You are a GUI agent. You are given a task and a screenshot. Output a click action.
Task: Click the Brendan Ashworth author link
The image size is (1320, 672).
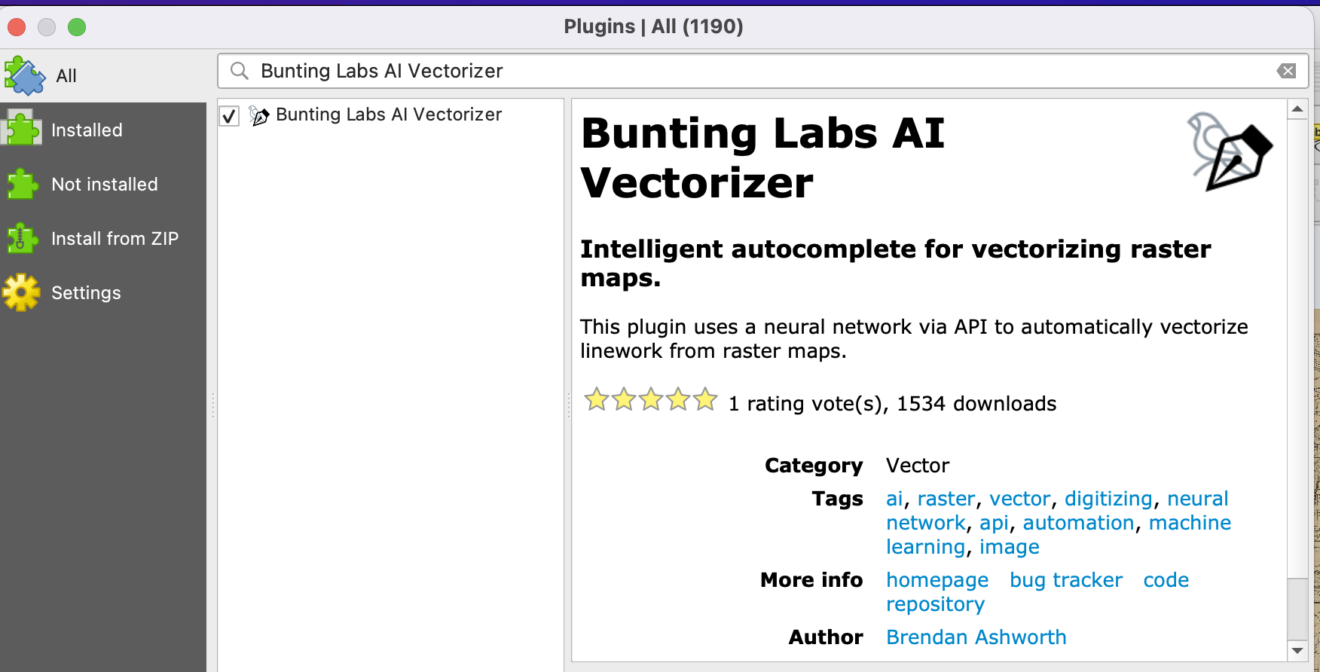976,637
